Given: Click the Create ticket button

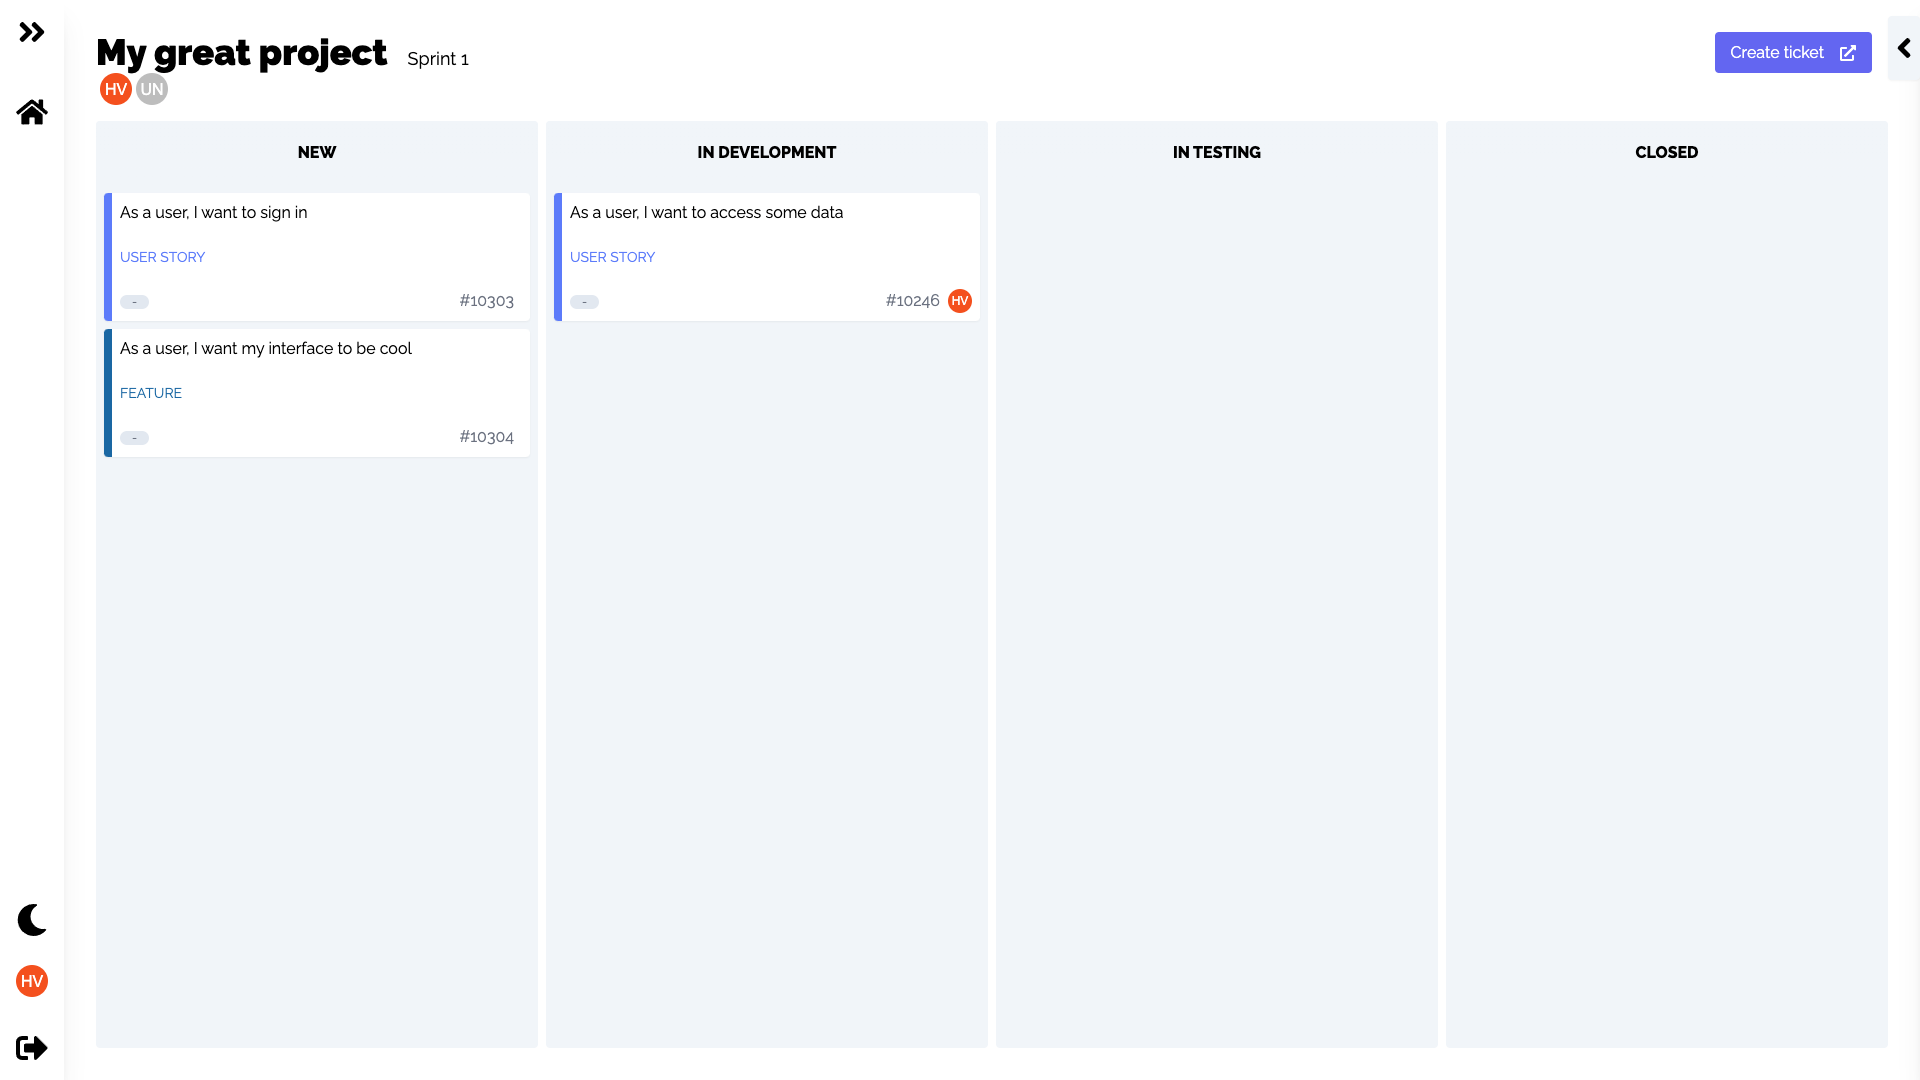Looking at the screenshot, I should [1777, 53].
